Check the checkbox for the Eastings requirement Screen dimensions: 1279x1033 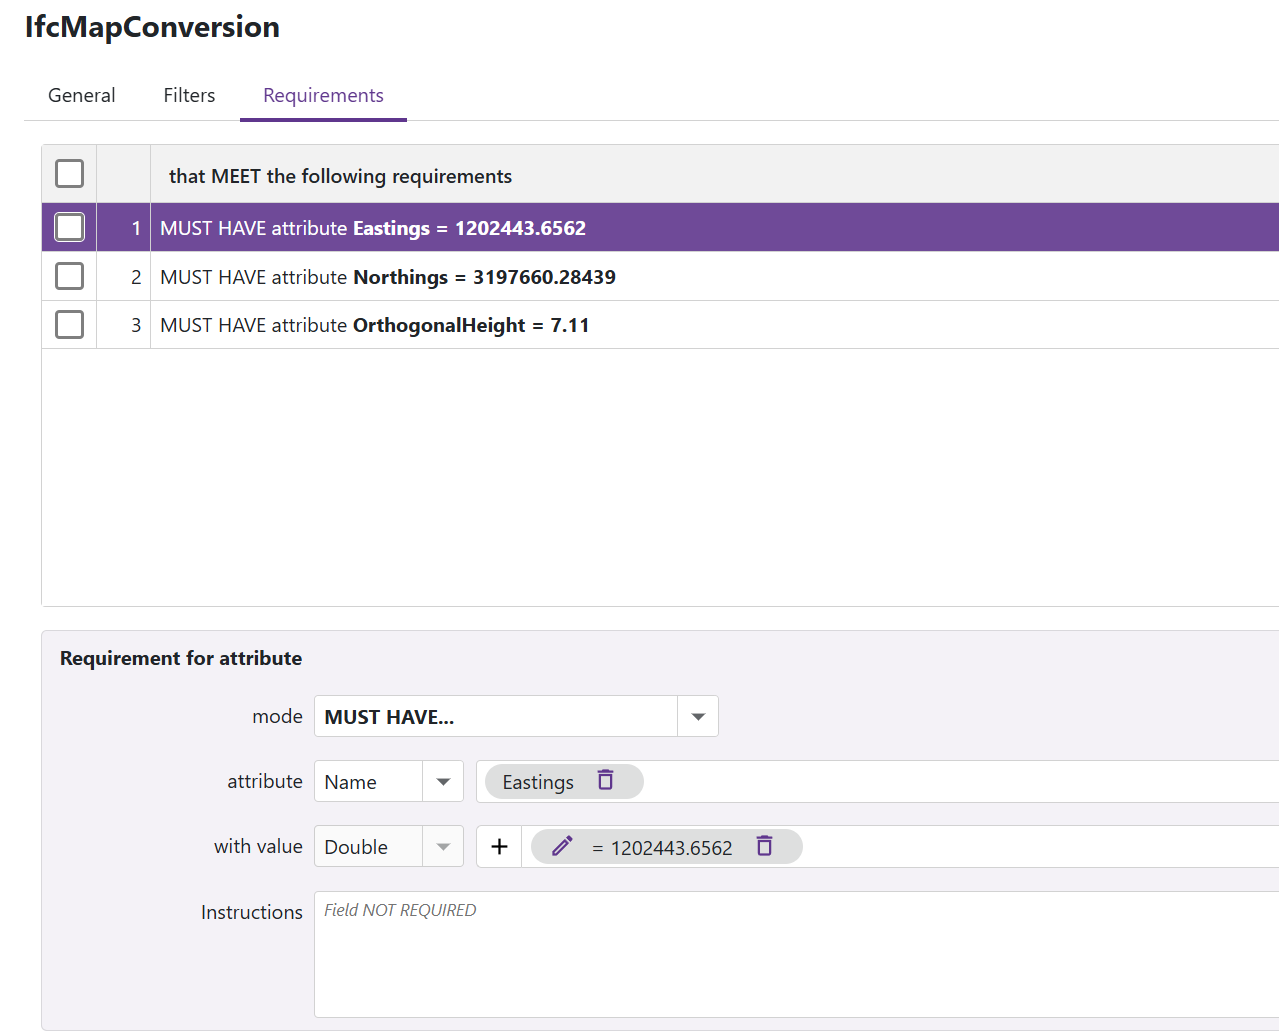(x=68, y=226)
